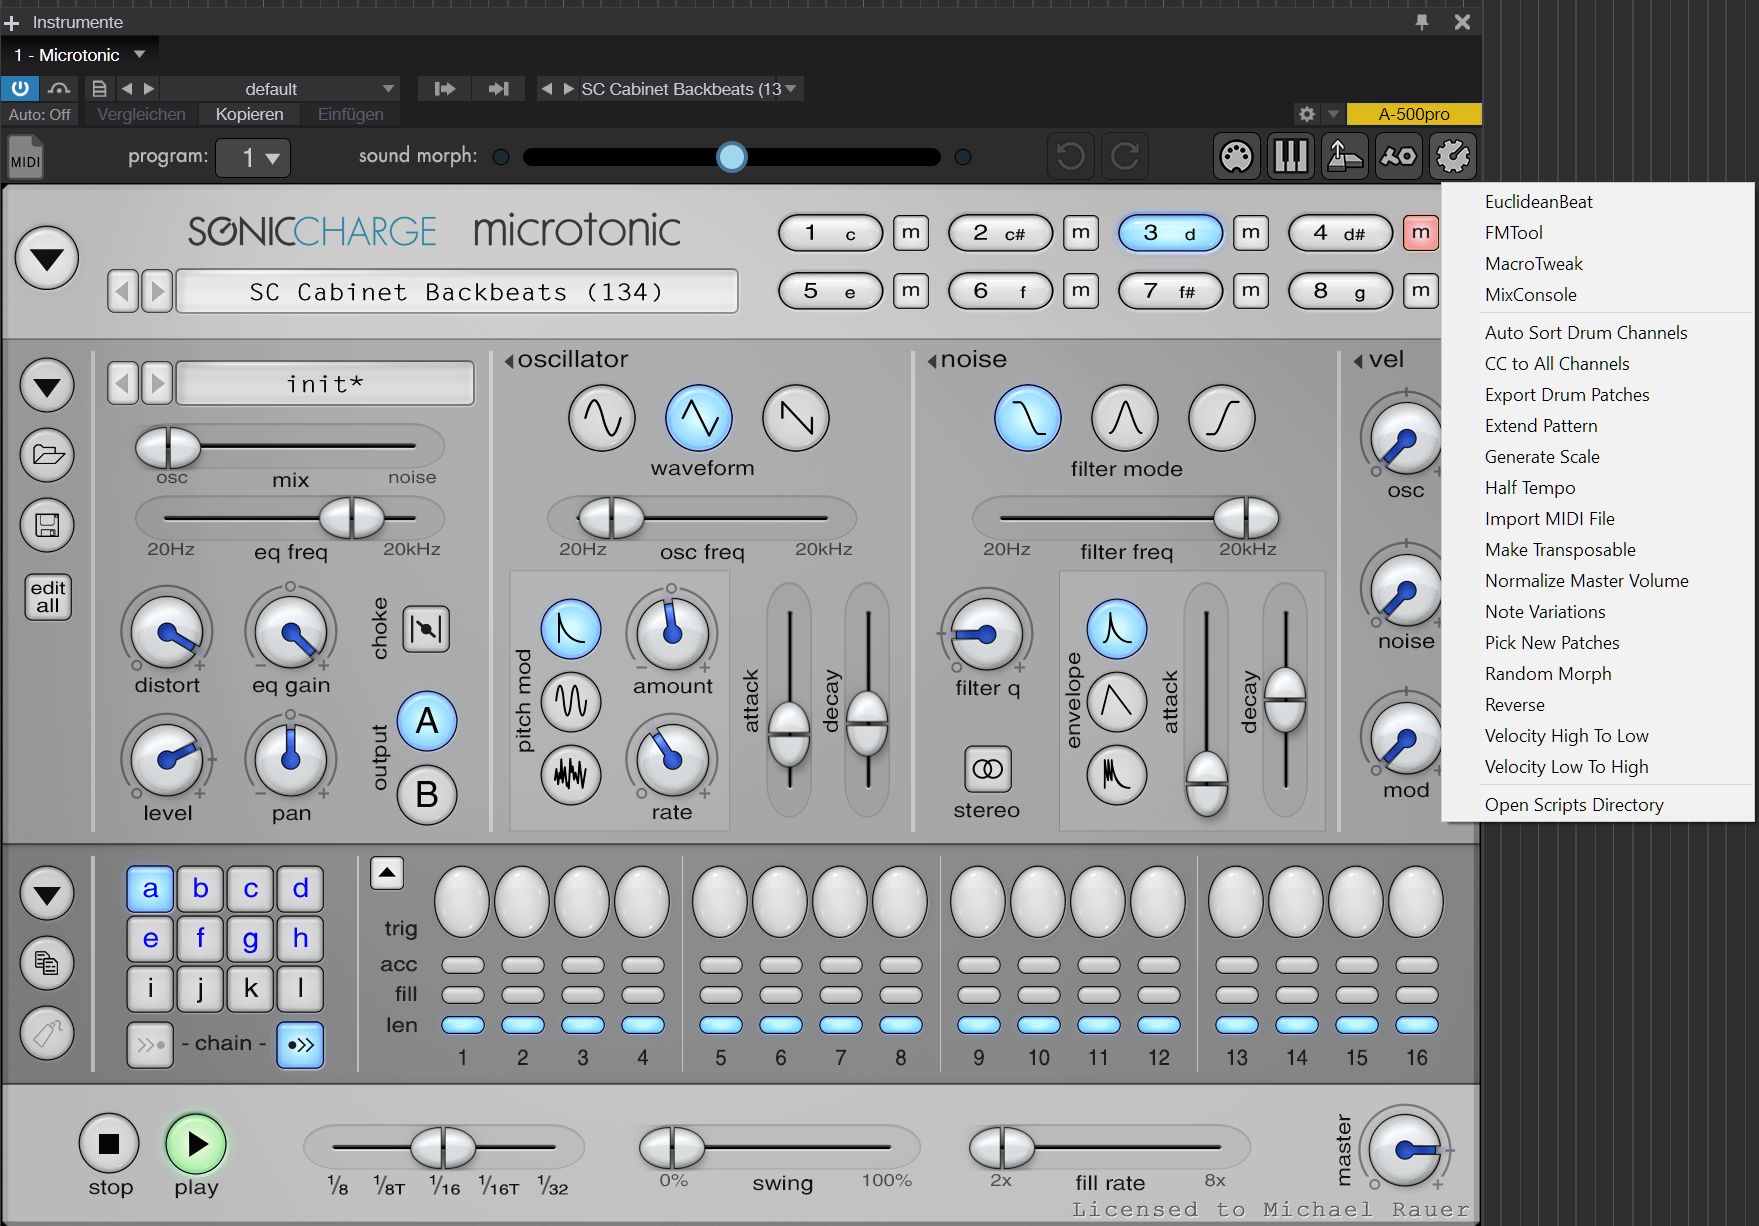Select the sawtooth waveform icon
The image size is (1759, 1226).
(796, 418)
